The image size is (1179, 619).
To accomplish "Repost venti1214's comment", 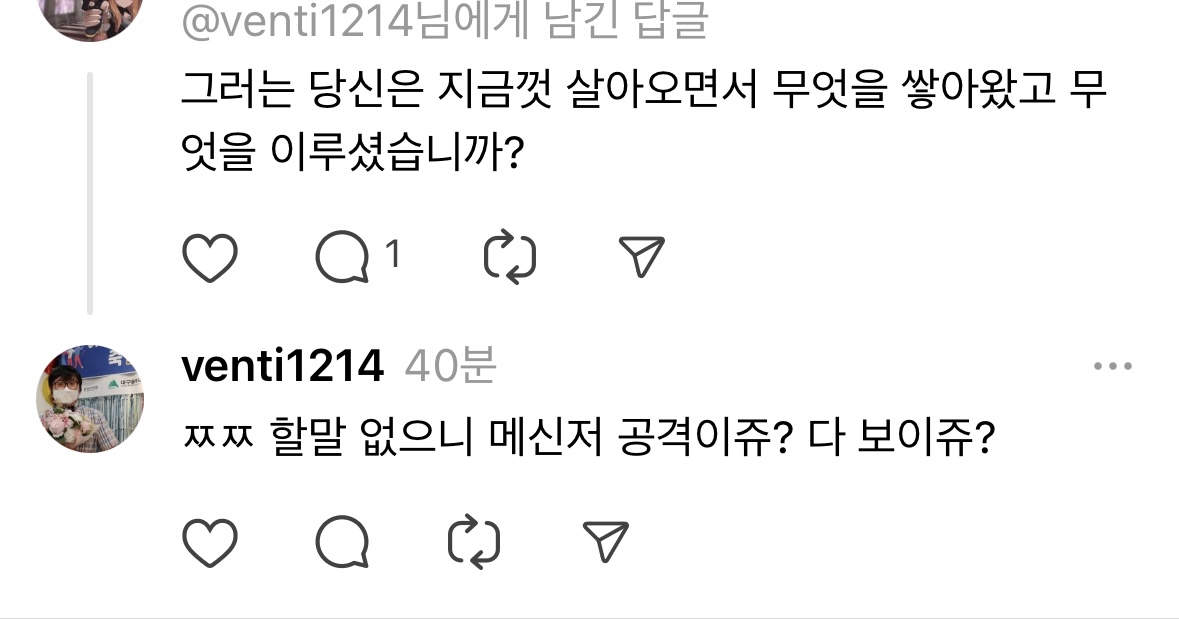I will (474, 544).
